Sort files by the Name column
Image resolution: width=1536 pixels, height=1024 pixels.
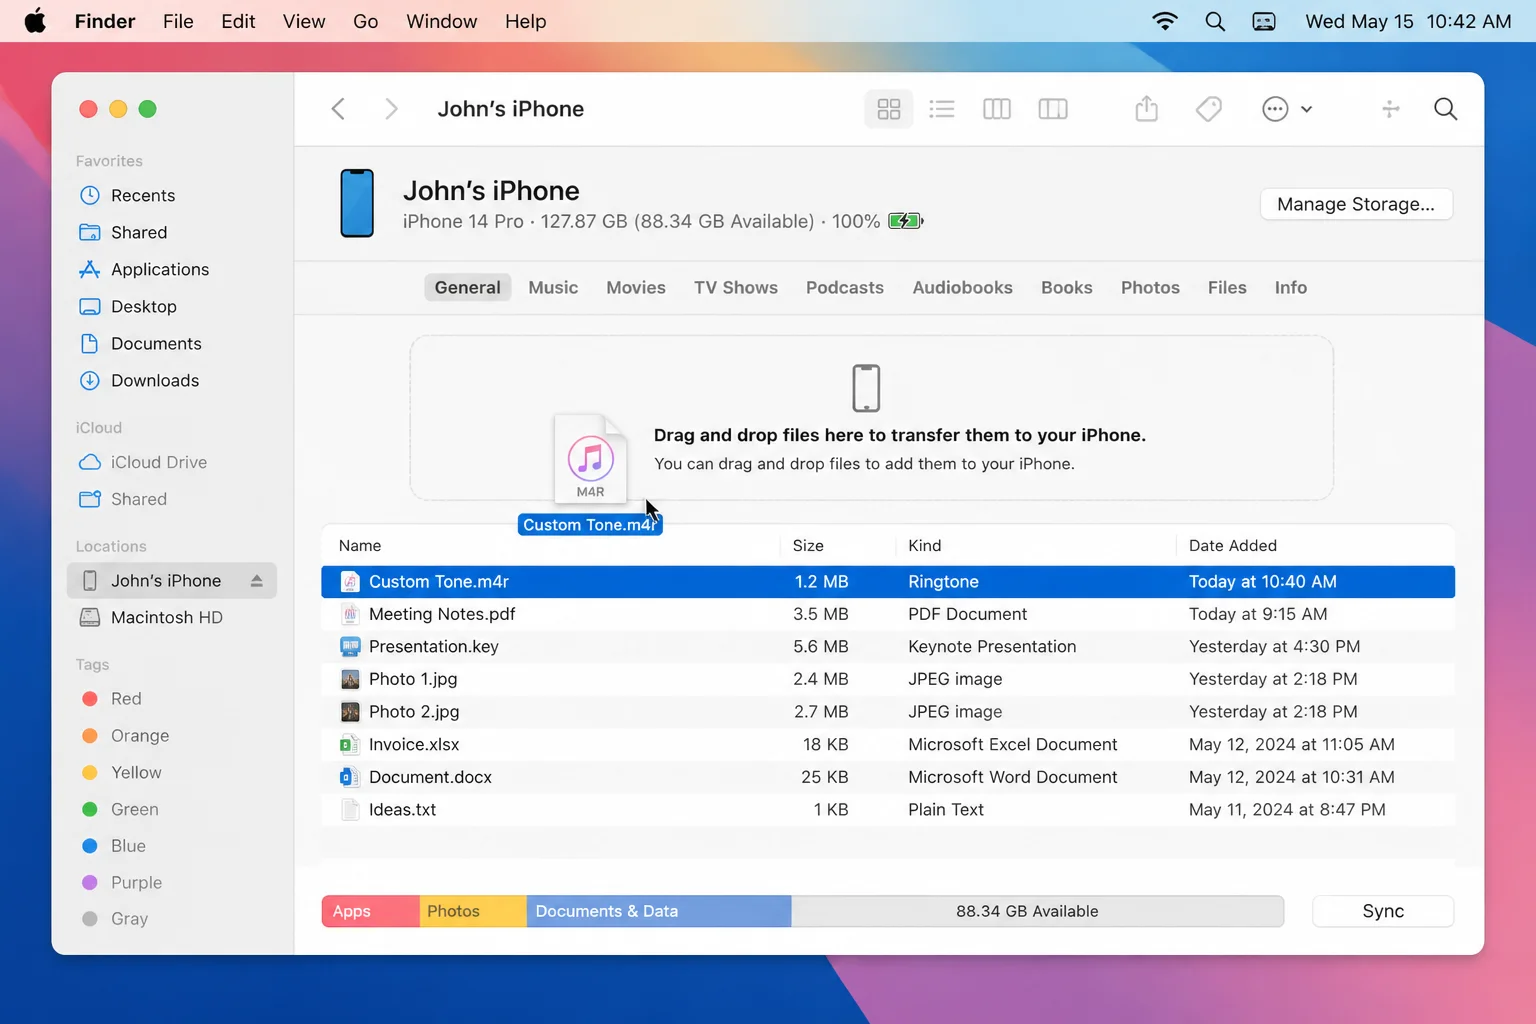pyautogui.click(x=360, y=546)
